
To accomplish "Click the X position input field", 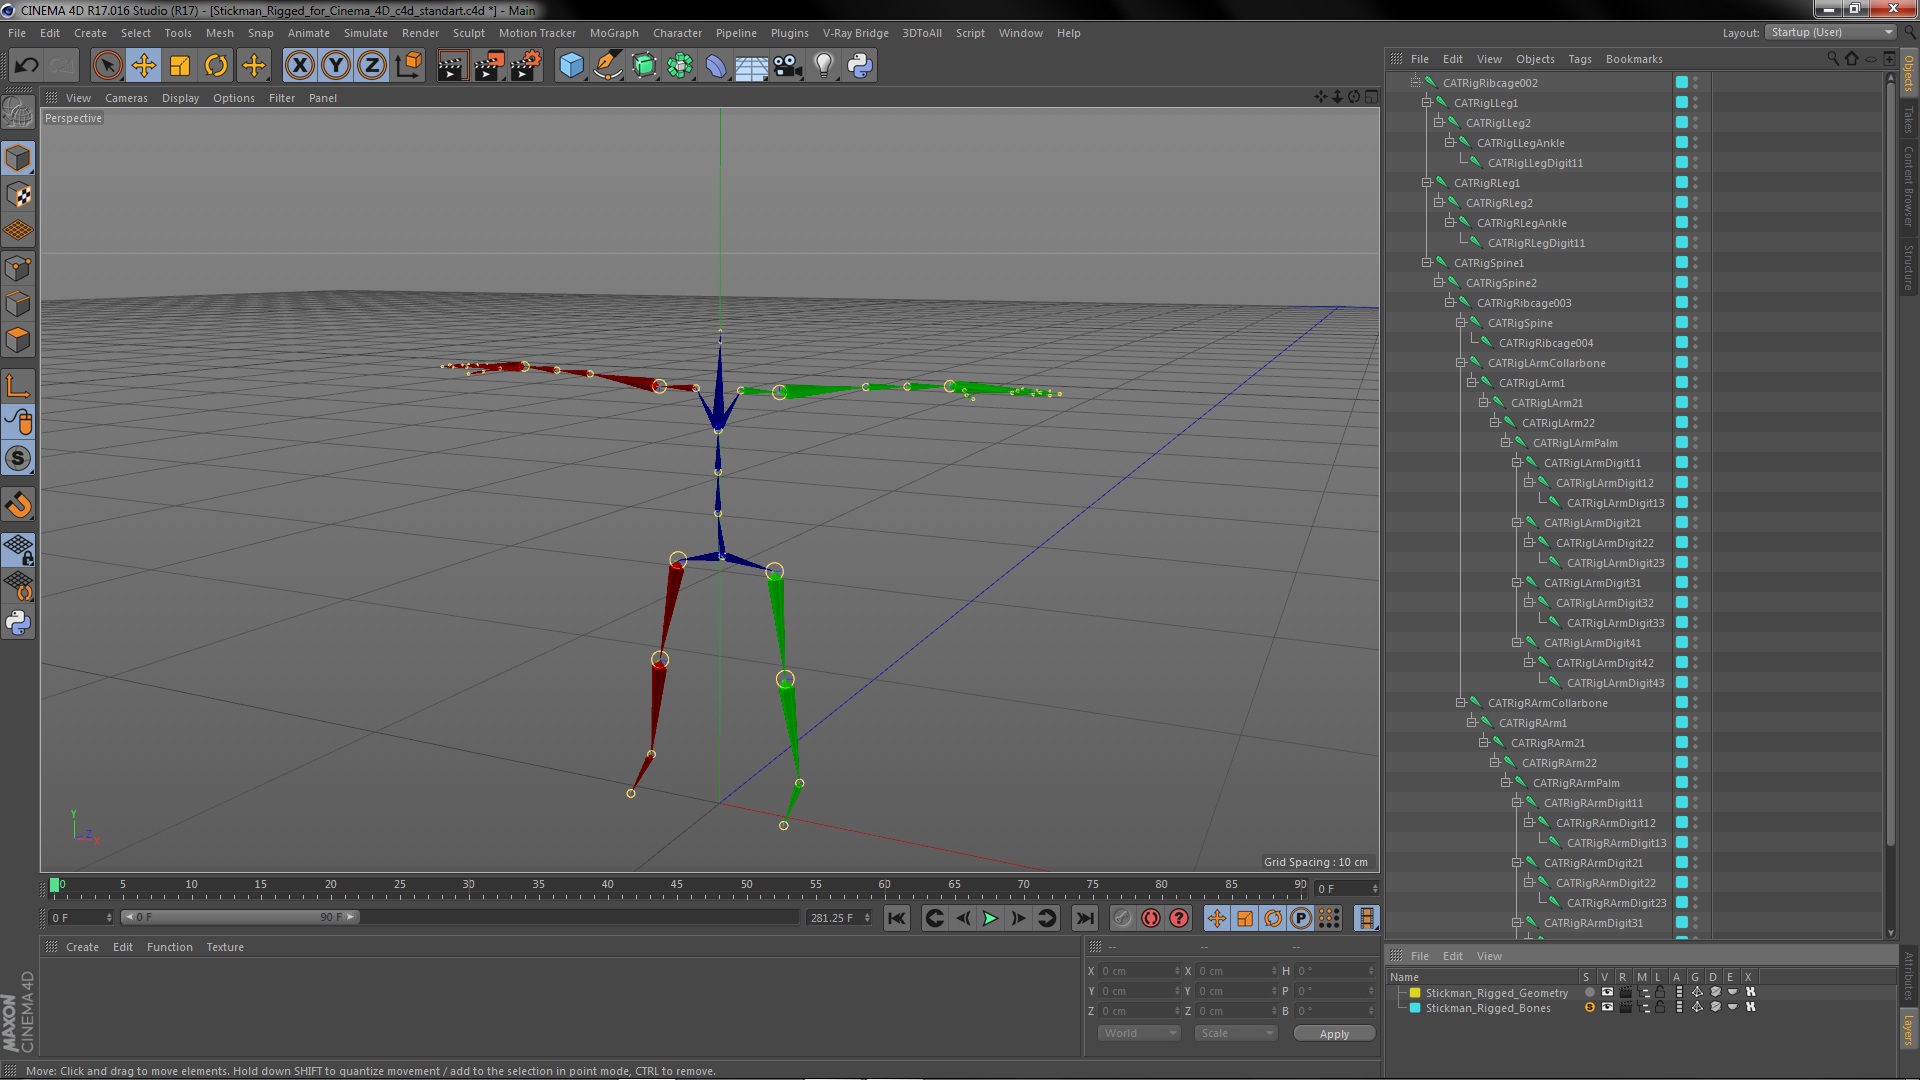I will click(1140, 971).
